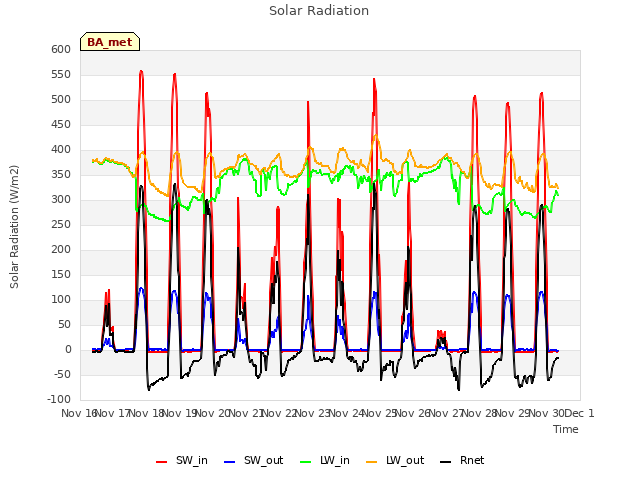Click the blue SW_out legend swatch
Screen dimensions: 640x480
click(x=230, y=462)
